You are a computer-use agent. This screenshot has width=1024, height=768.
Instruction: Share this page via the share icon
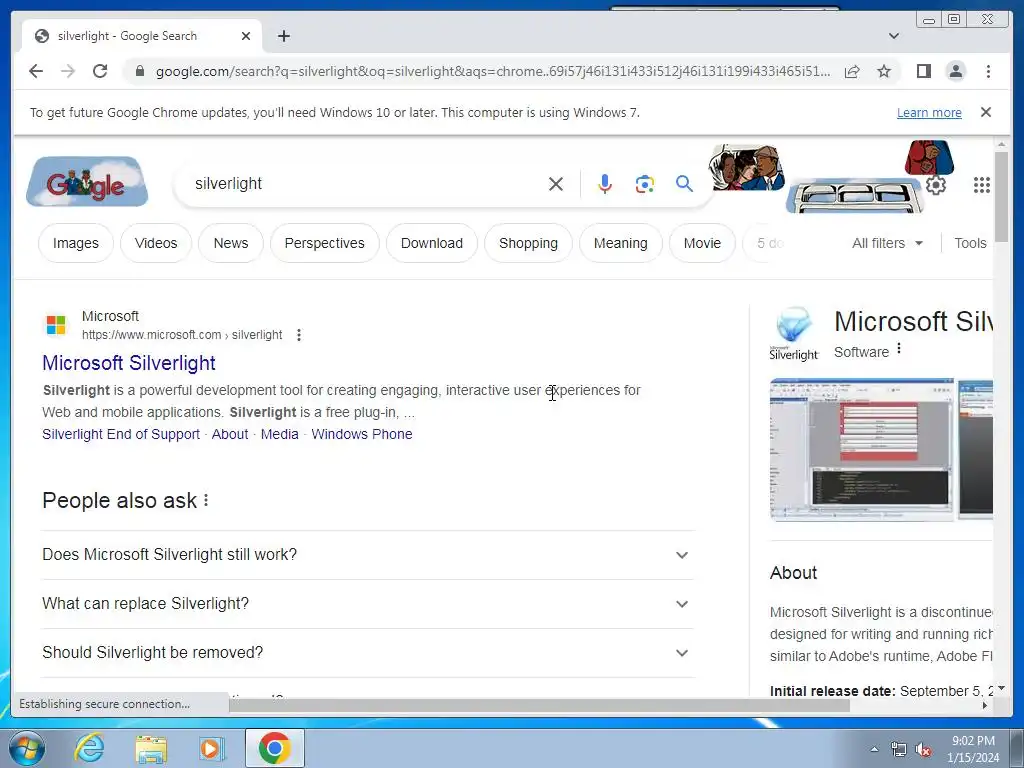[852, 71]
